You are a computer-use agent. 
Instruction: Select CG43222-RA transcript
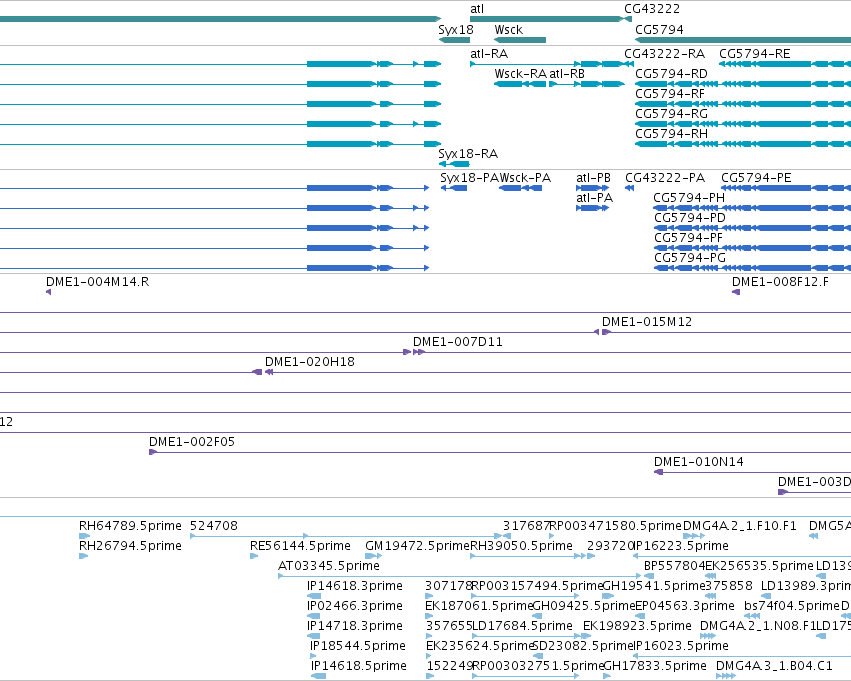click(x=629, y=64)
